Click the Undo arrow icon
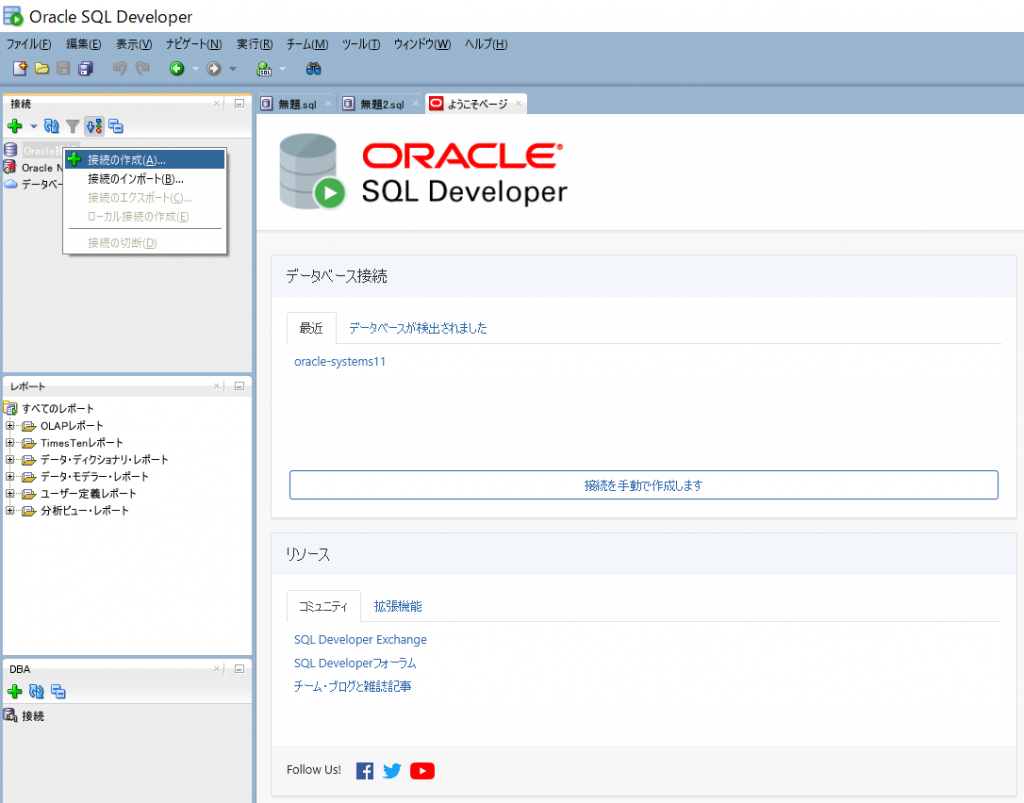 coord(120,68)
